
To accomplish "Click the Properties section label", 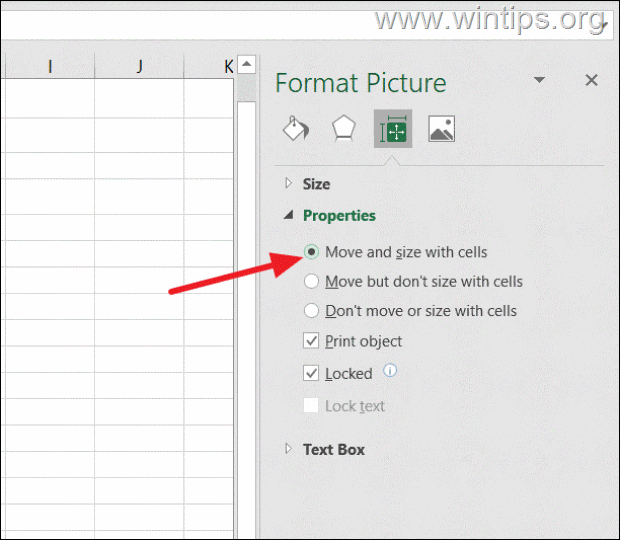I will click(339, 215).
